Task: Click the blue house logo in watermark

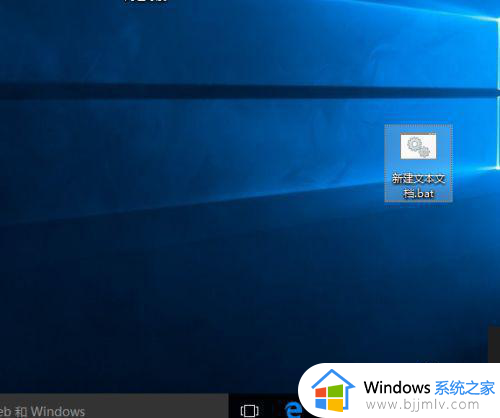Action: (x=333, y=390)
